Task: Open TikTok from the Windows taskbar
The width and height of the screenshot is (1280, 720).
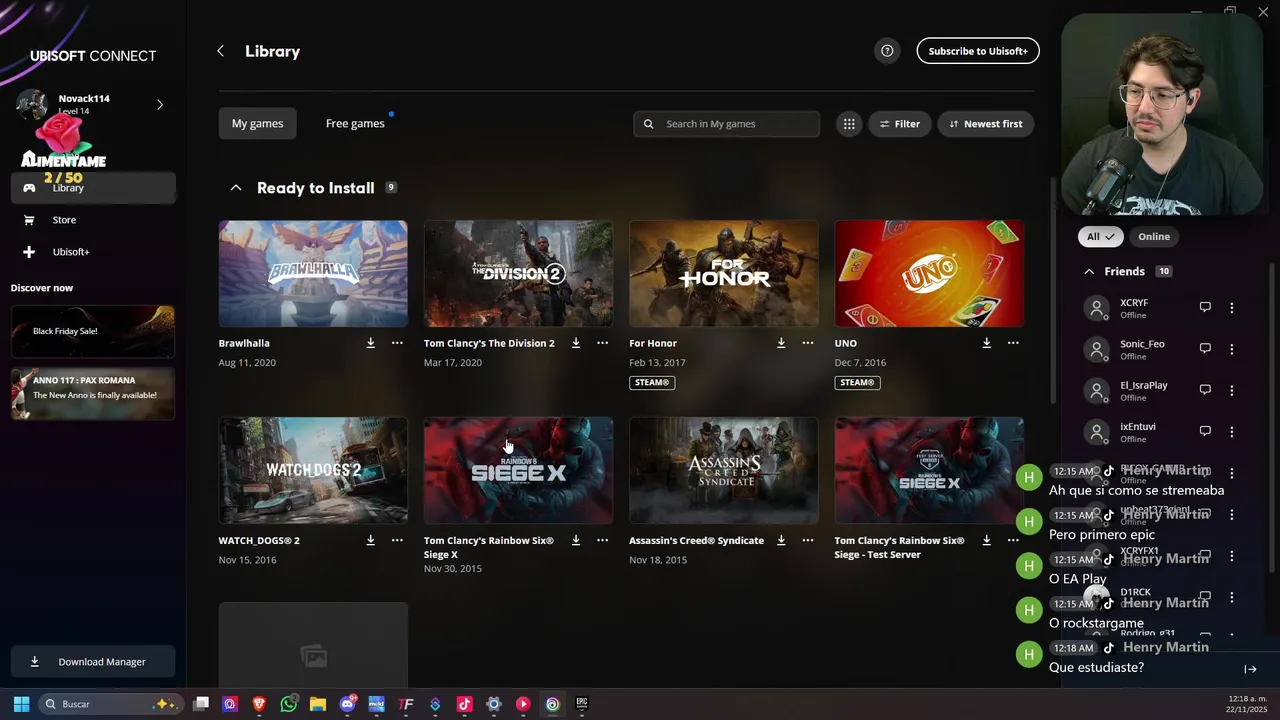Action: pos(464,704)
